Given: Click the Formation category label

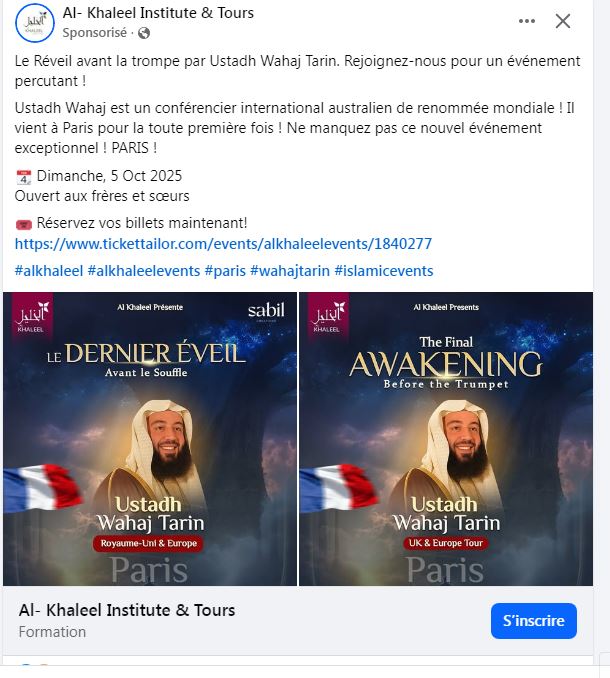Looking at the screenshot, I should [x=52, y=632].
